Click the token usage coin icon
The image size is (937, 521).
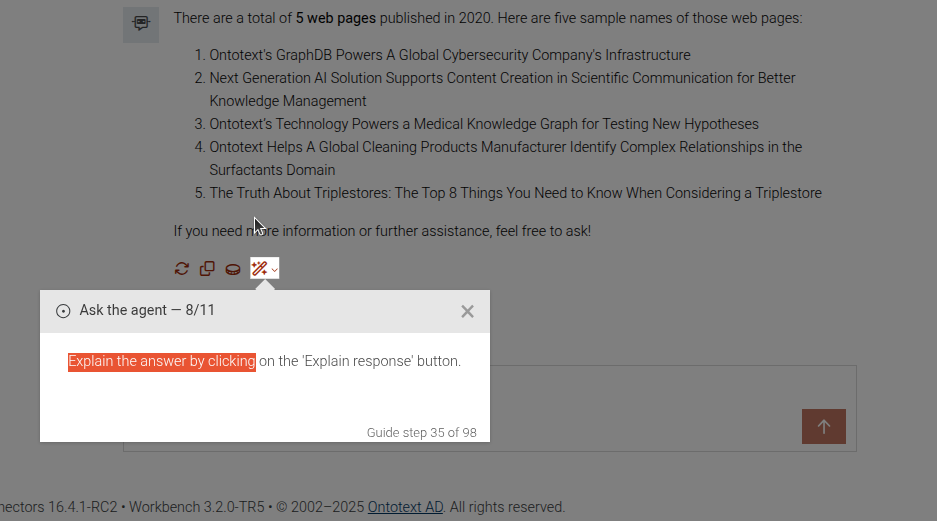click(233, 268)
